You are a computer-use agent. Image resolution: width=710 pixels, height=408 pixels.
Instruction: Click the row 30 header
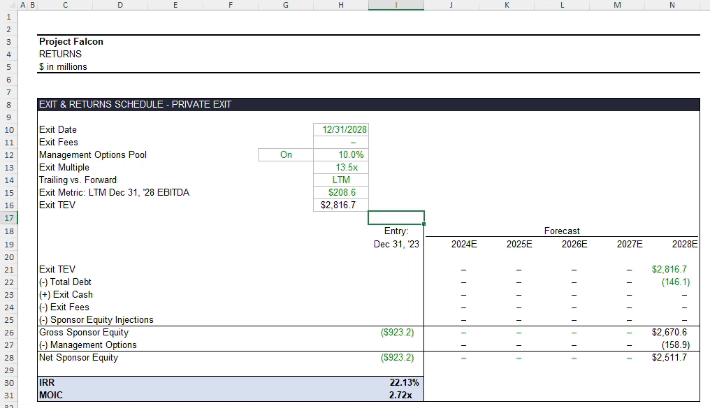click(x=9, y=382)
